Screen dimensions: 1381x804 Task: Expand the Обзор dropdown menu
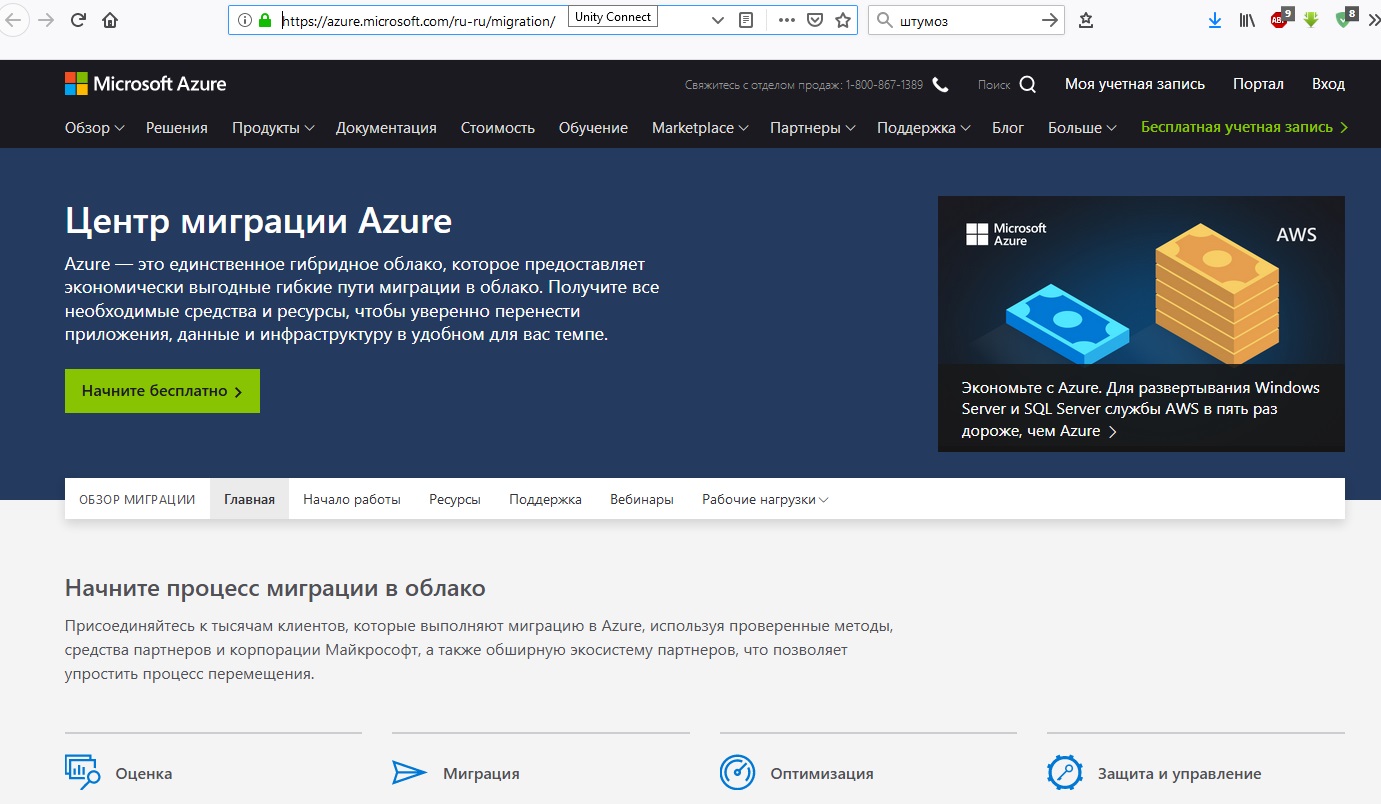pyautogui.click(x=94, y=128)
